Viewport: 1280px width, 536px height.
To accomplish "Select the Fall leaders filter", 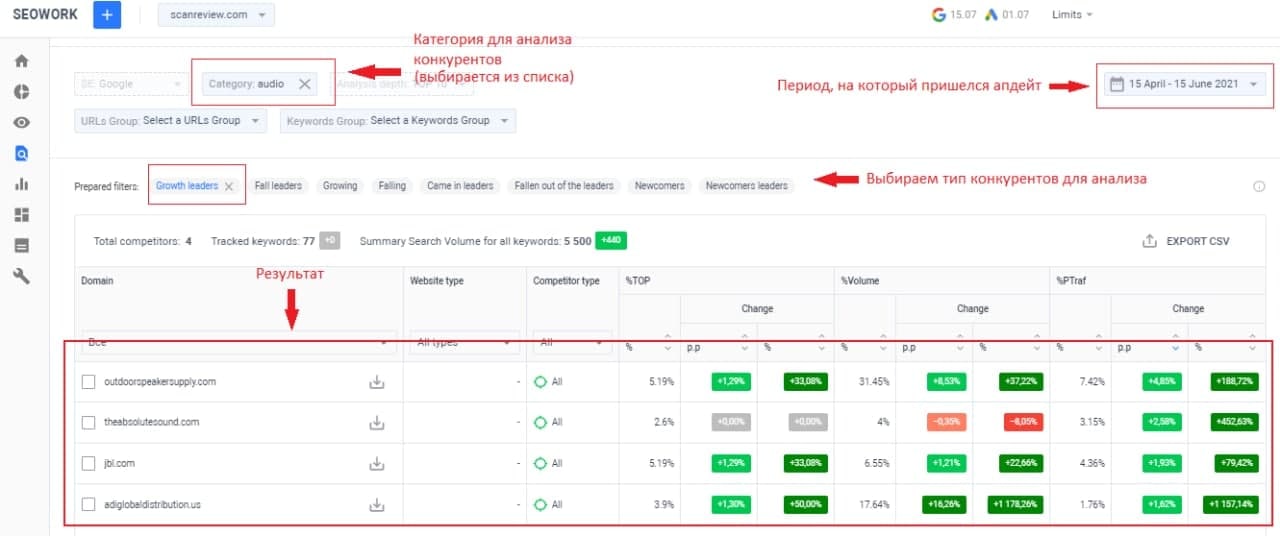I will click(278, 186).
